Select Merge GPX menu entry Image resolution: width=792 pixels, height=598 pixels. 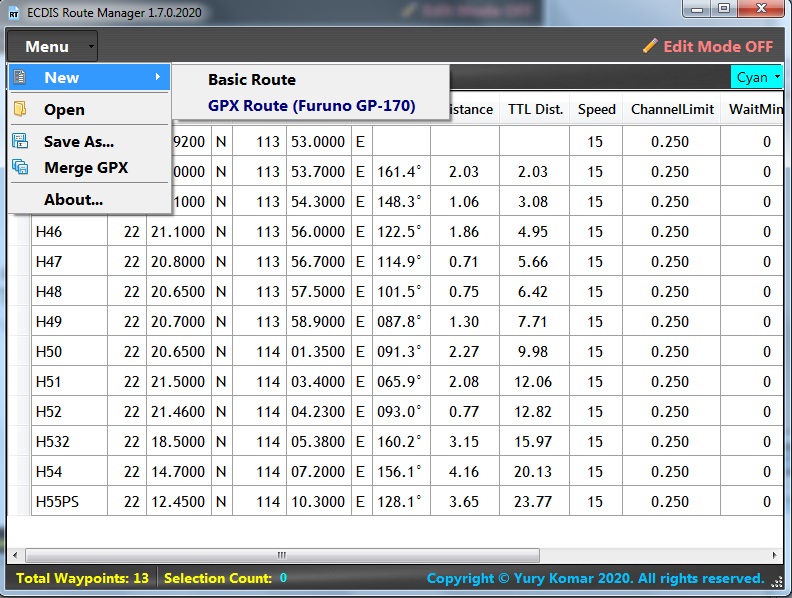point(89,168)
